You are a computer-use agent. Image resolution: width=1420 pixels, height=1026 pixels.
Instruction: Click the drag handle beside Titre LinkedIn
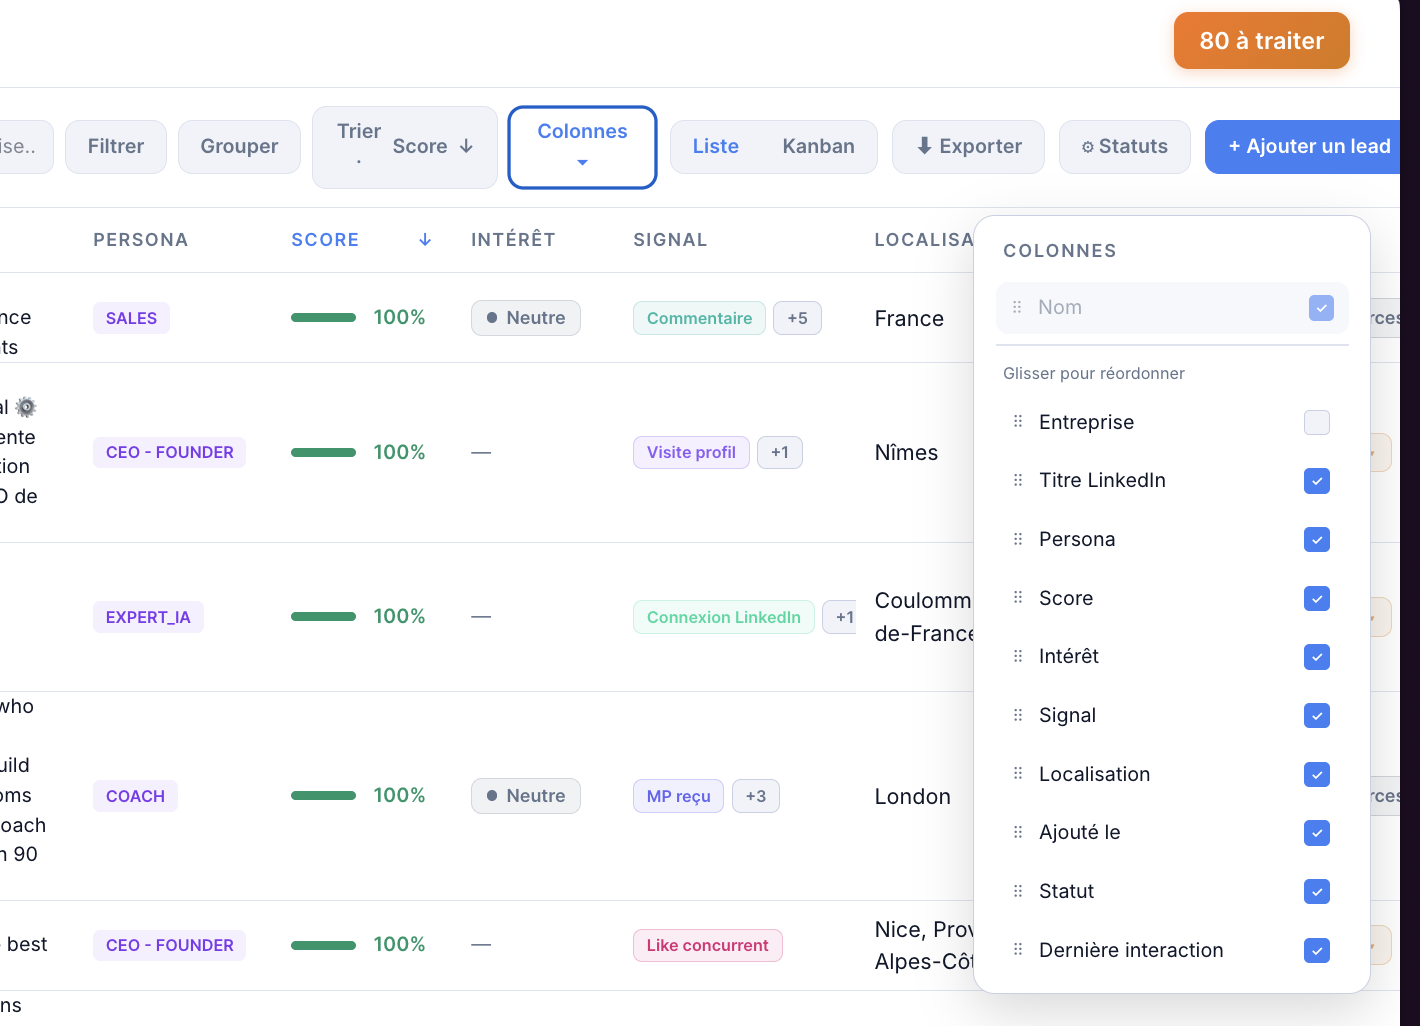point(1018,480)
